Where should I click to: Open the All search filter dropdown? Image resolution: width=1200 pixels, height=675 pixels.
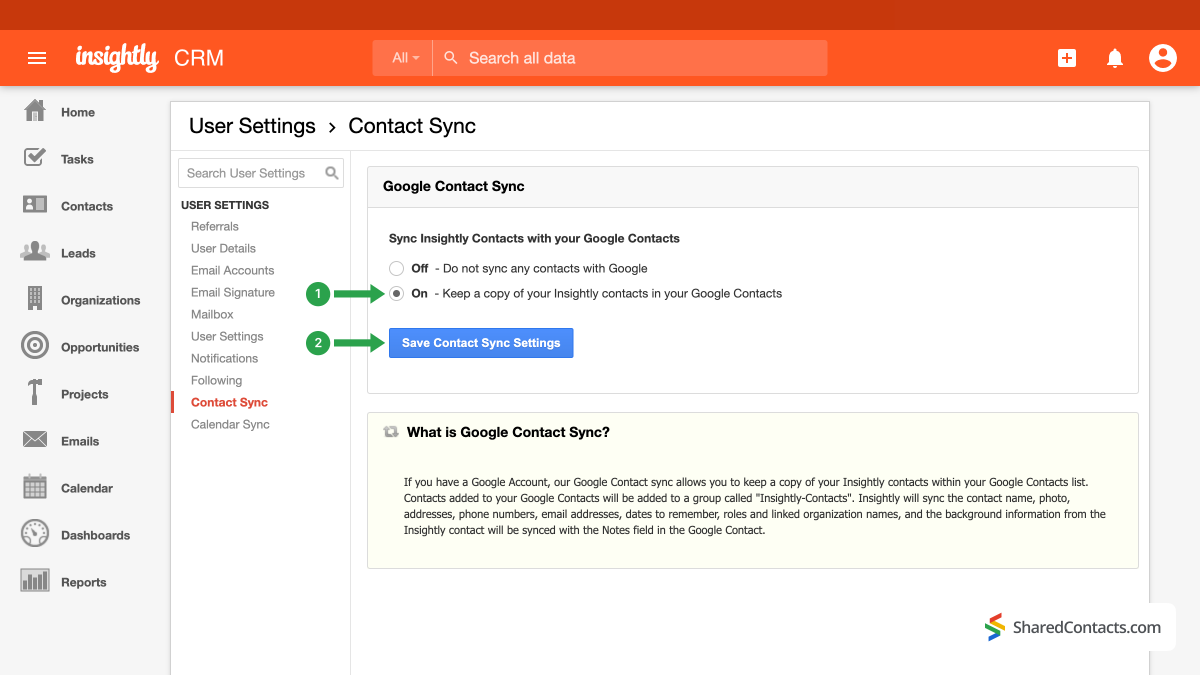tap(405, 58)
